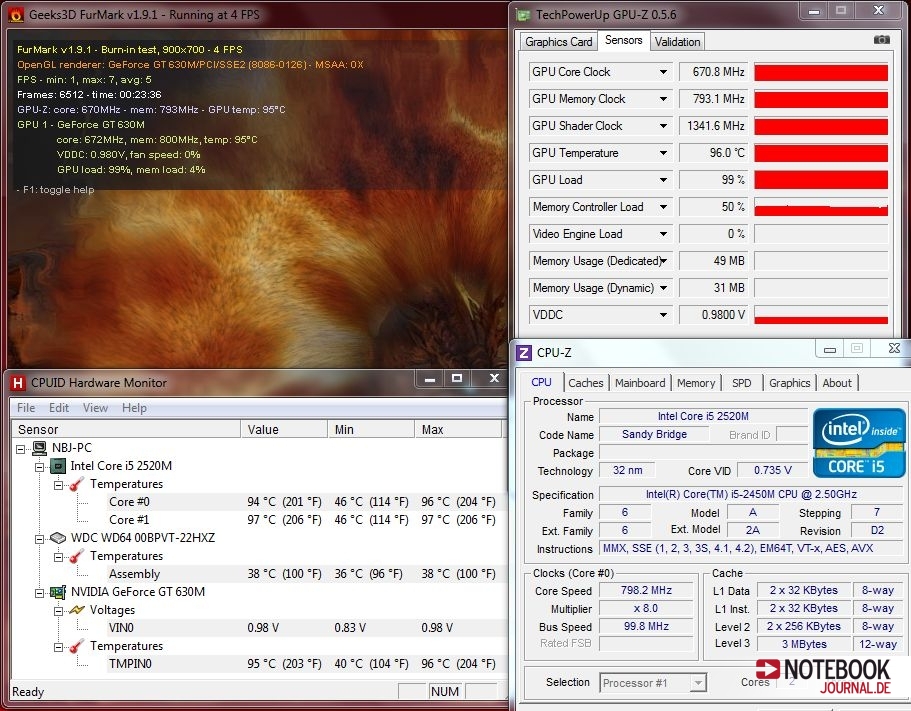This screenshot has height=711, width=911.
Task: Click the thermometer icon under Intel Core i5 2520M
Action: (77, 484)
